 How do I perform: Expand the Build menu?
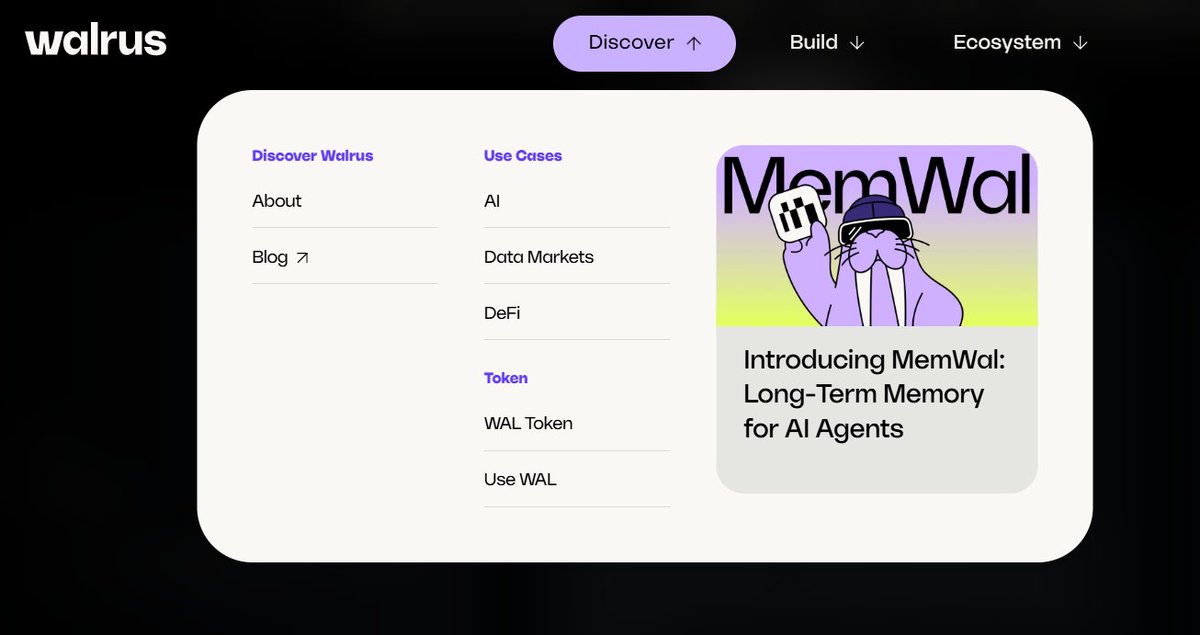(827, 43)
